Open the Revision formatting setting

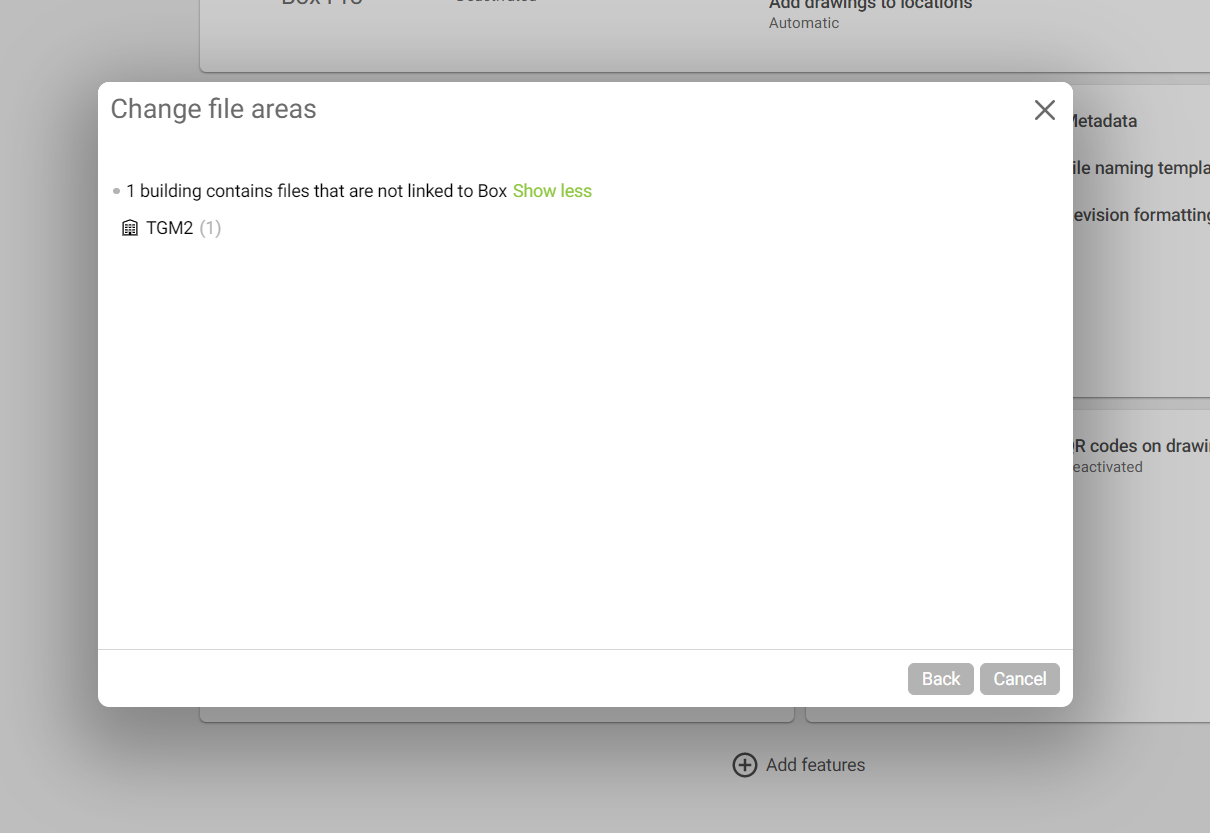1140,215
